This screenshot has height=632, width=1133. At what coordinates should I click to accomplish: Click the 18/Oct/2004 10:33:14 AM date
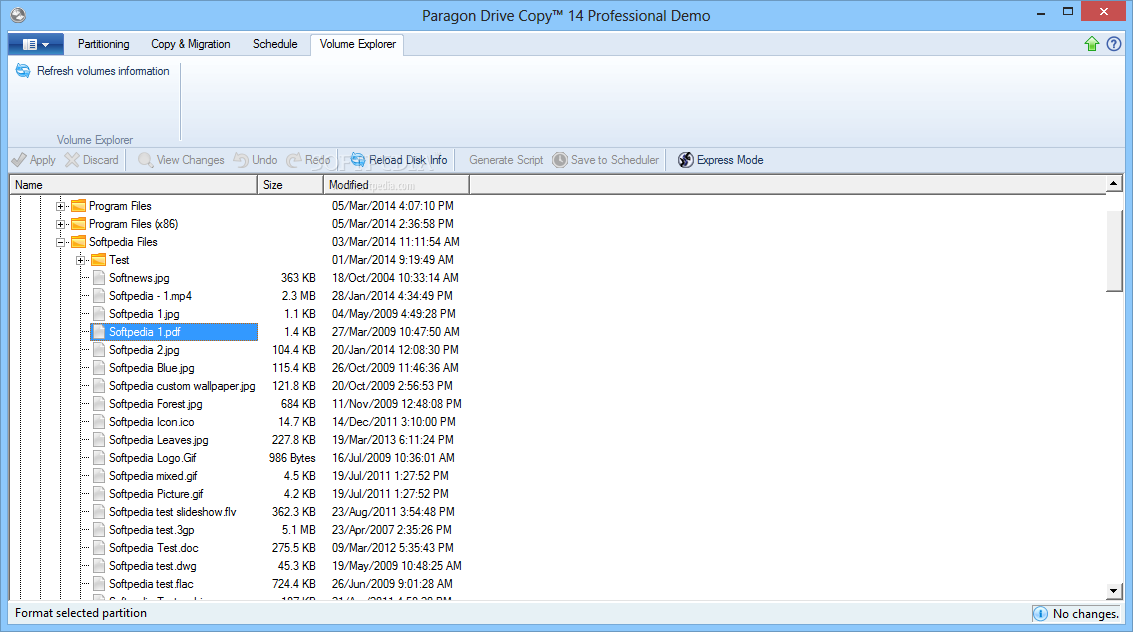tap(395, 278)
